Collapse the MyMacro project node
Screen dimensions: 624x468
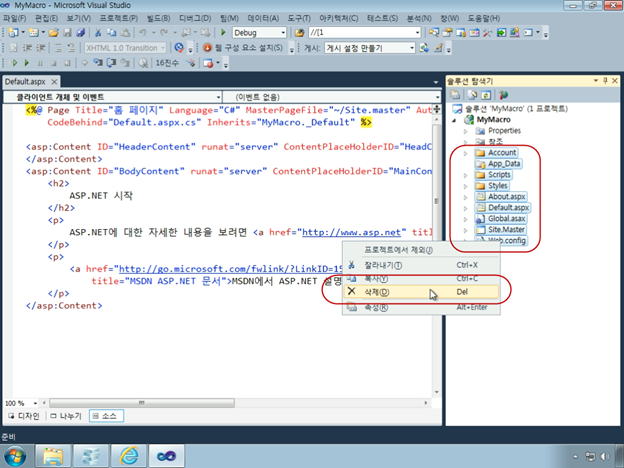tap(454, 120)
